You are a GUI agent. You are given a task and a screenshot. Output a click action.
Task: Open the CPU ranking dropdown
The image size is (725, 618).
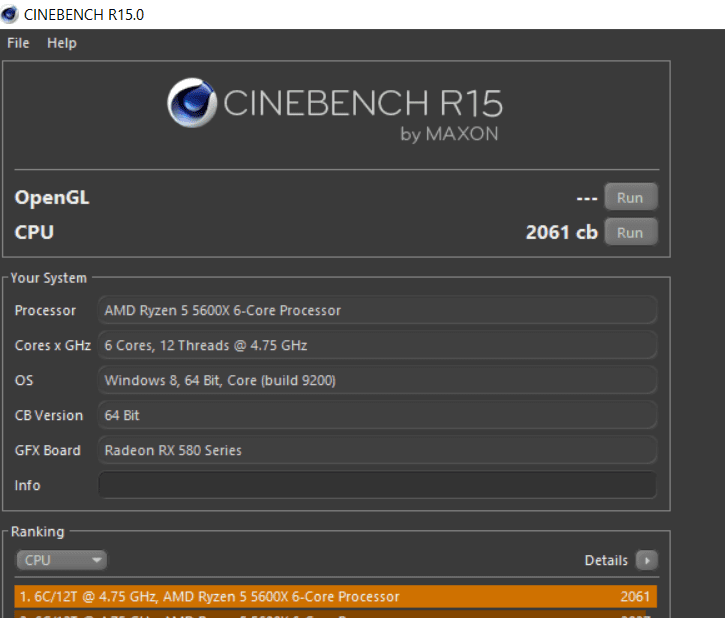point(61,560)
